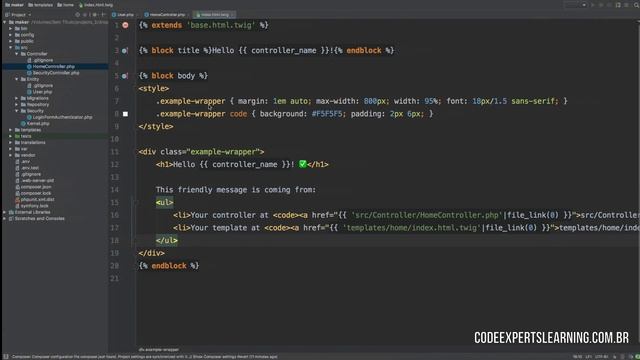Click the locate file target icon in Project panel

78,15
